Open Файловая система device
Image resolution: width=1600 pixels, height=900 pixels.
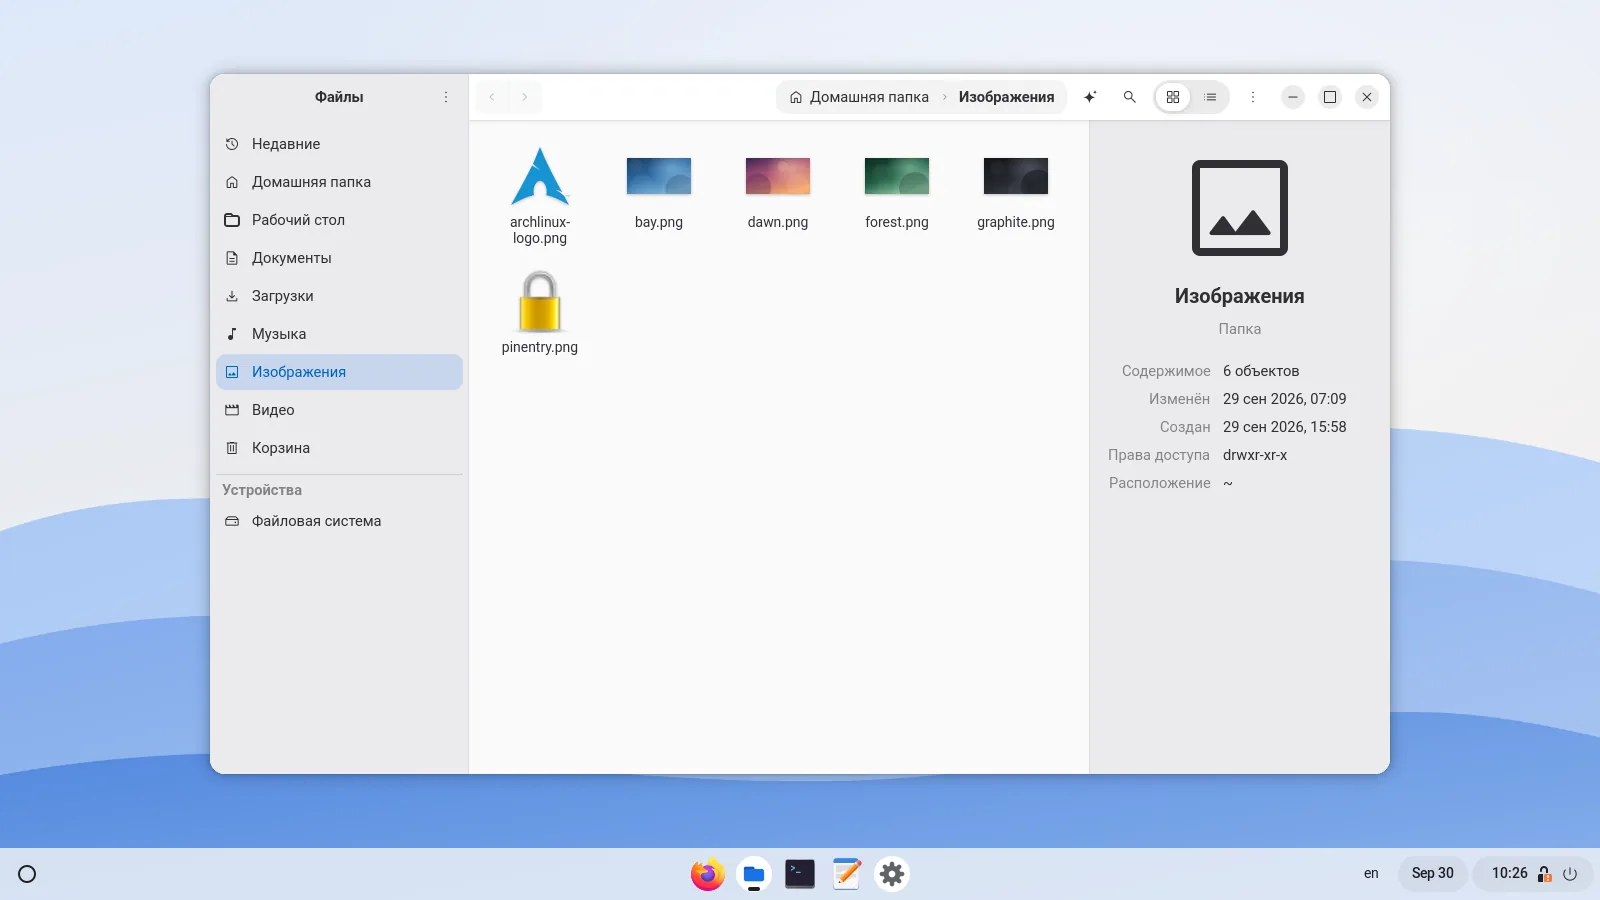tap(339, 521)
